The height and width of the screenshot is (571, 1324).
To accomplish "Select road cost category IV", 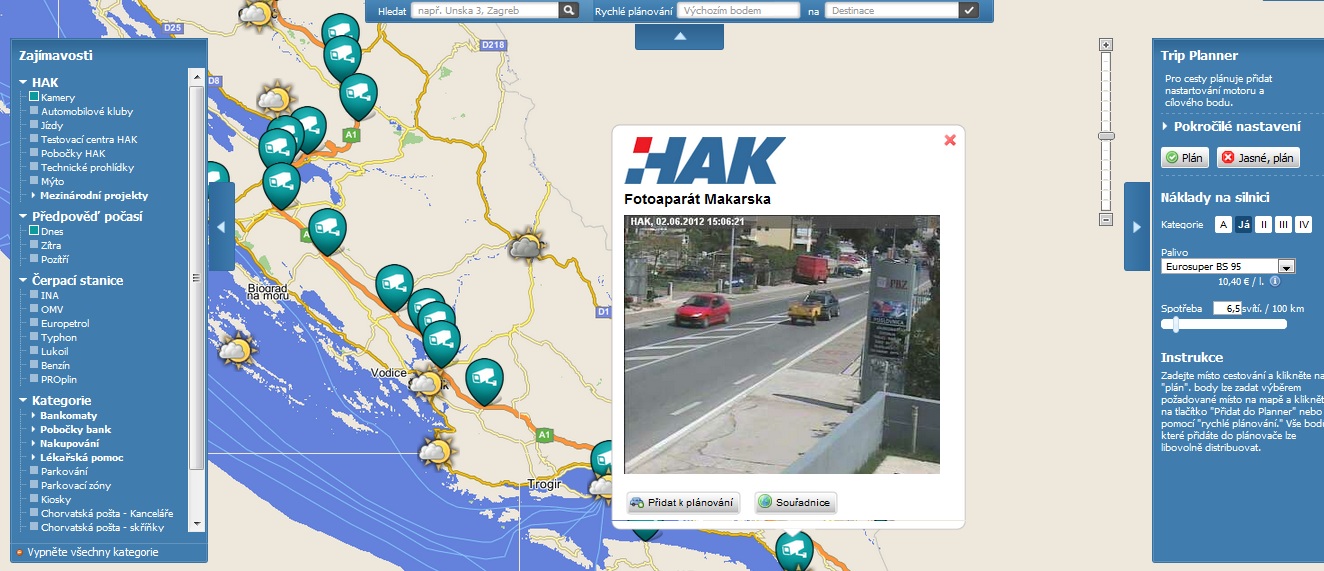I will 1303,225.
